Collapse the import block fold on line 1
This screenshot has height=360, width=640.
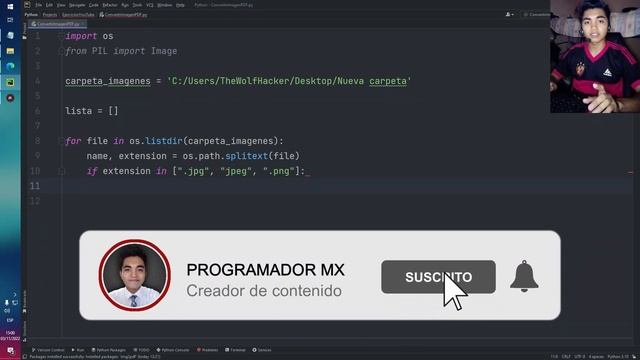point(61,36)
